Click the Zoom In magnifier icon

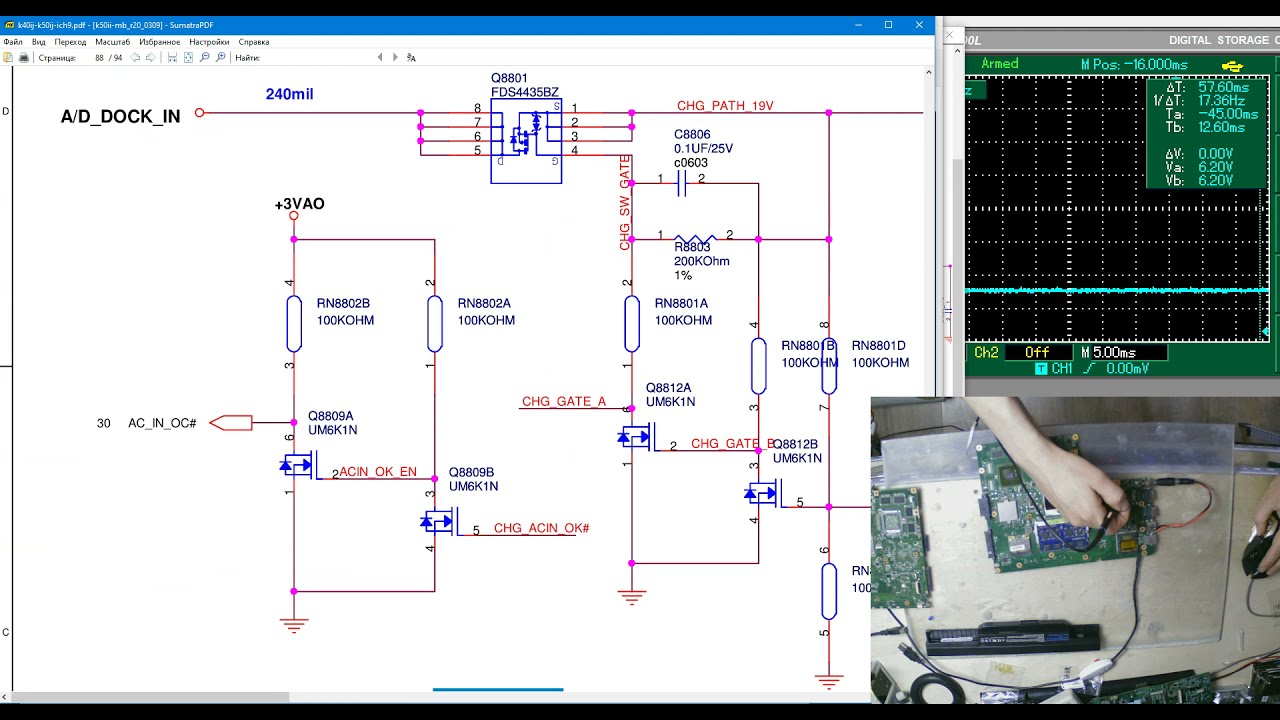click(220, 58)
